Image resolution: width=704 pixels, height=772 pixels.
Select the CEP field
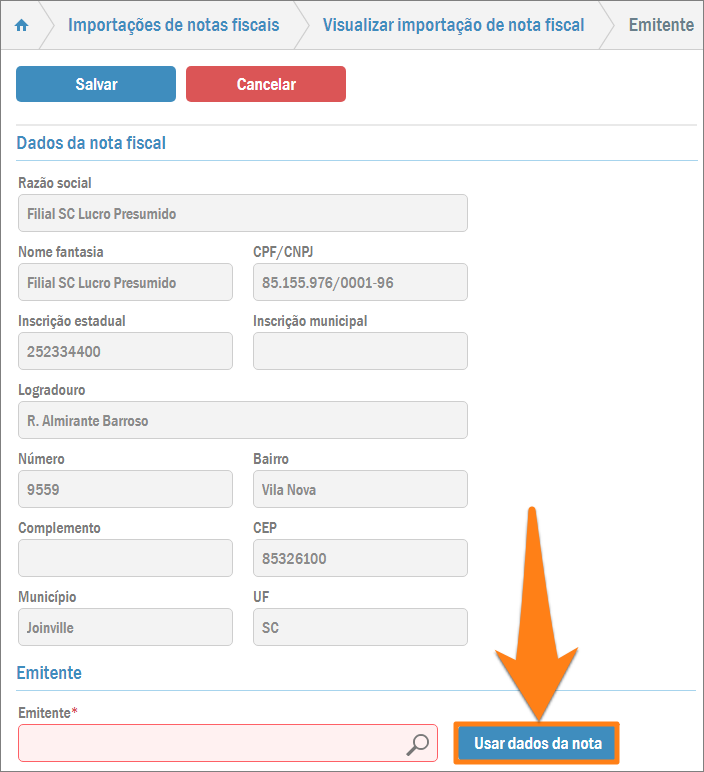360,558
